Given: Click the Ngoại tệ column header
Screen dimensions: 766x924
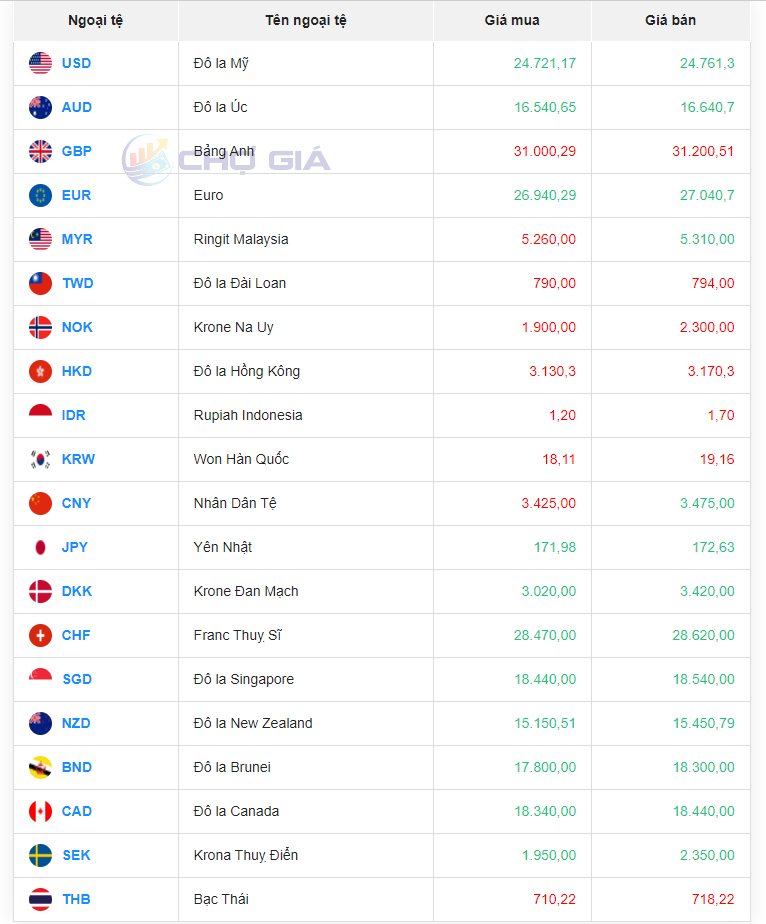Looking at the screenshot, I should click(96, 20).
